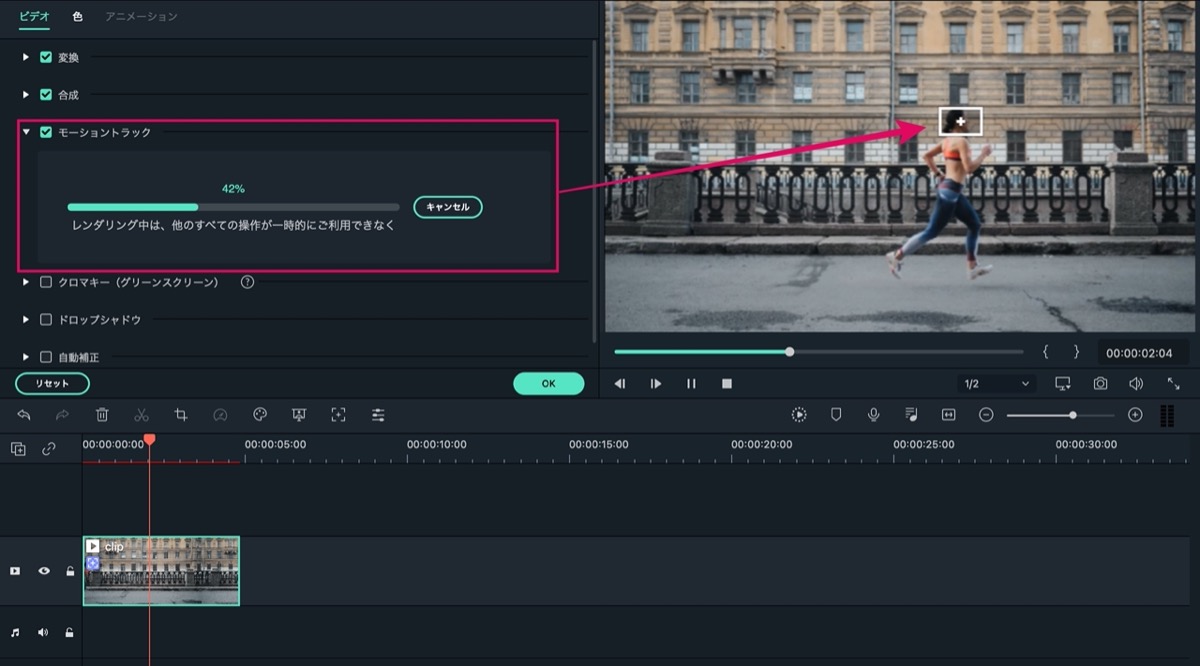Image resolution: width=1200 pixels, height=666 pixels.
Task: Undo the last edit in the toolbar
Action: [24, 415]
